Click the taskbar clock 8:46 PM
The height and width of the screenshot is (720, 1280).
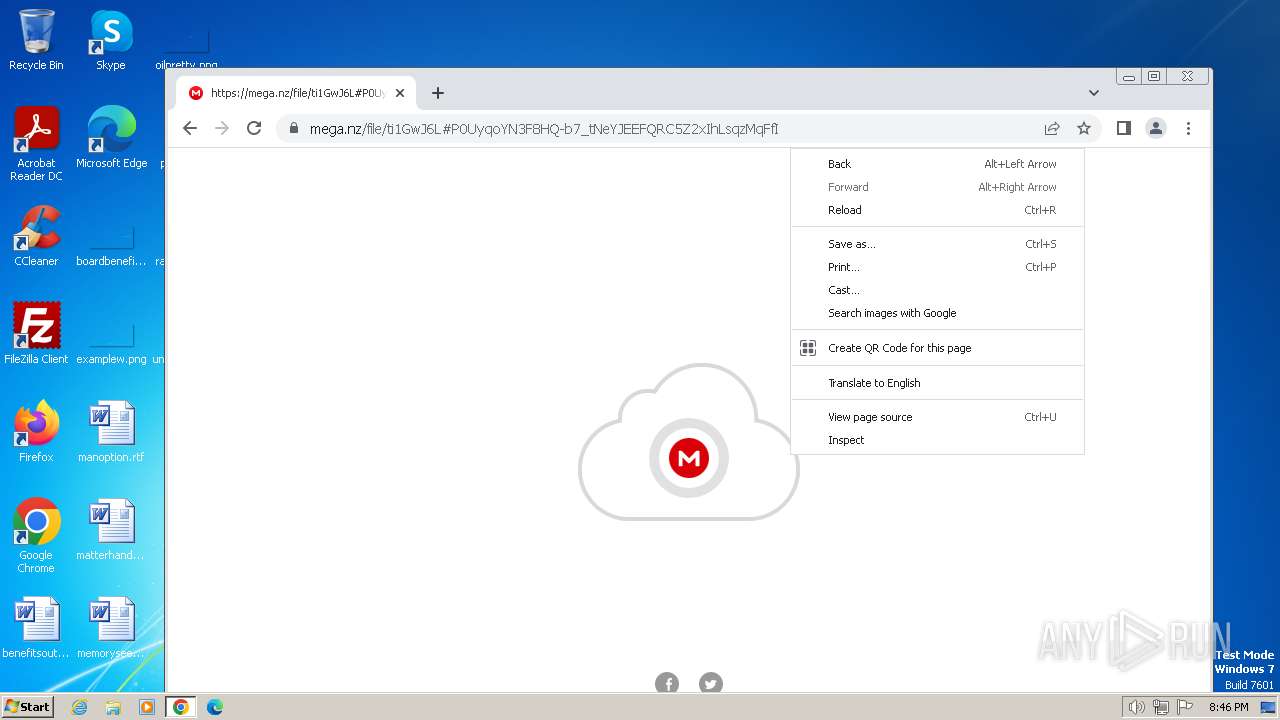(x=1228, y=707)
